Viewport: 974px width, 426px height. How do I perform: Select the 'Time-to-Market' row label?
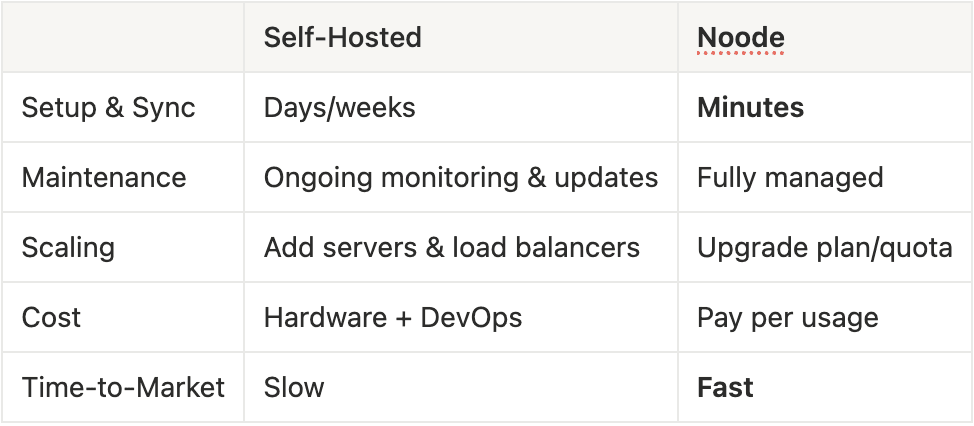123,388
